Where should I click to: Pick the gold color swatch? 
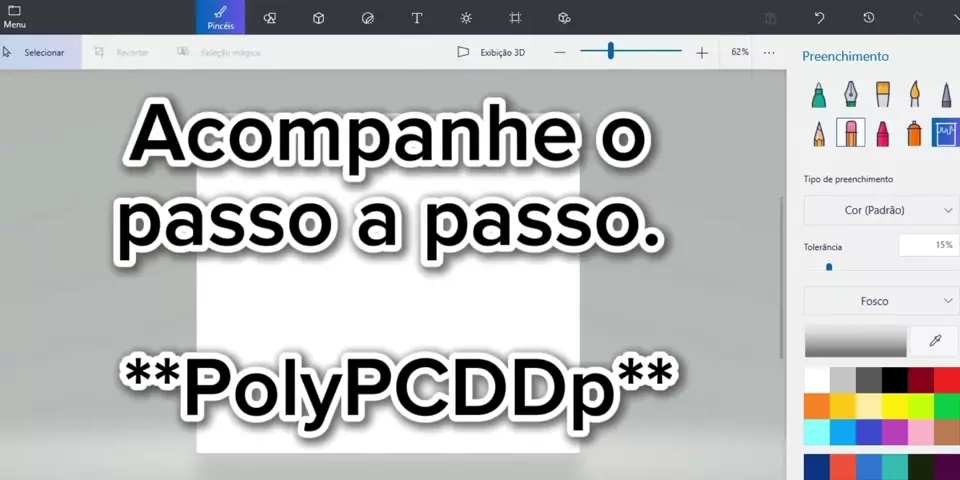pyautogui.click(x=843, y=406)
